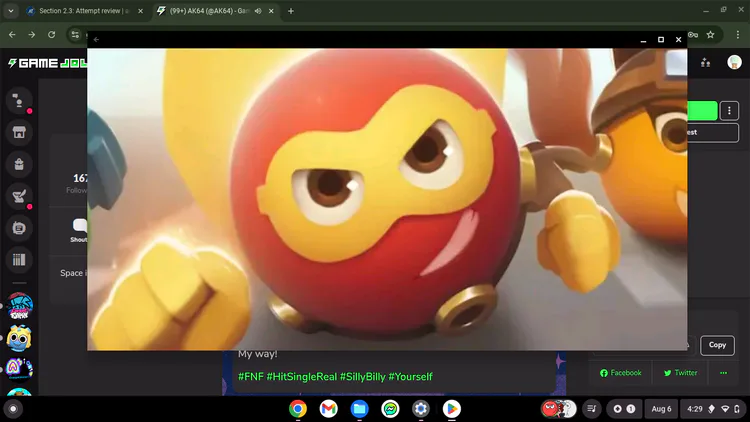This screenshot has width=750, height=422.
Task: Open the blue cartoon face community avatar
Action: [19, 338]
